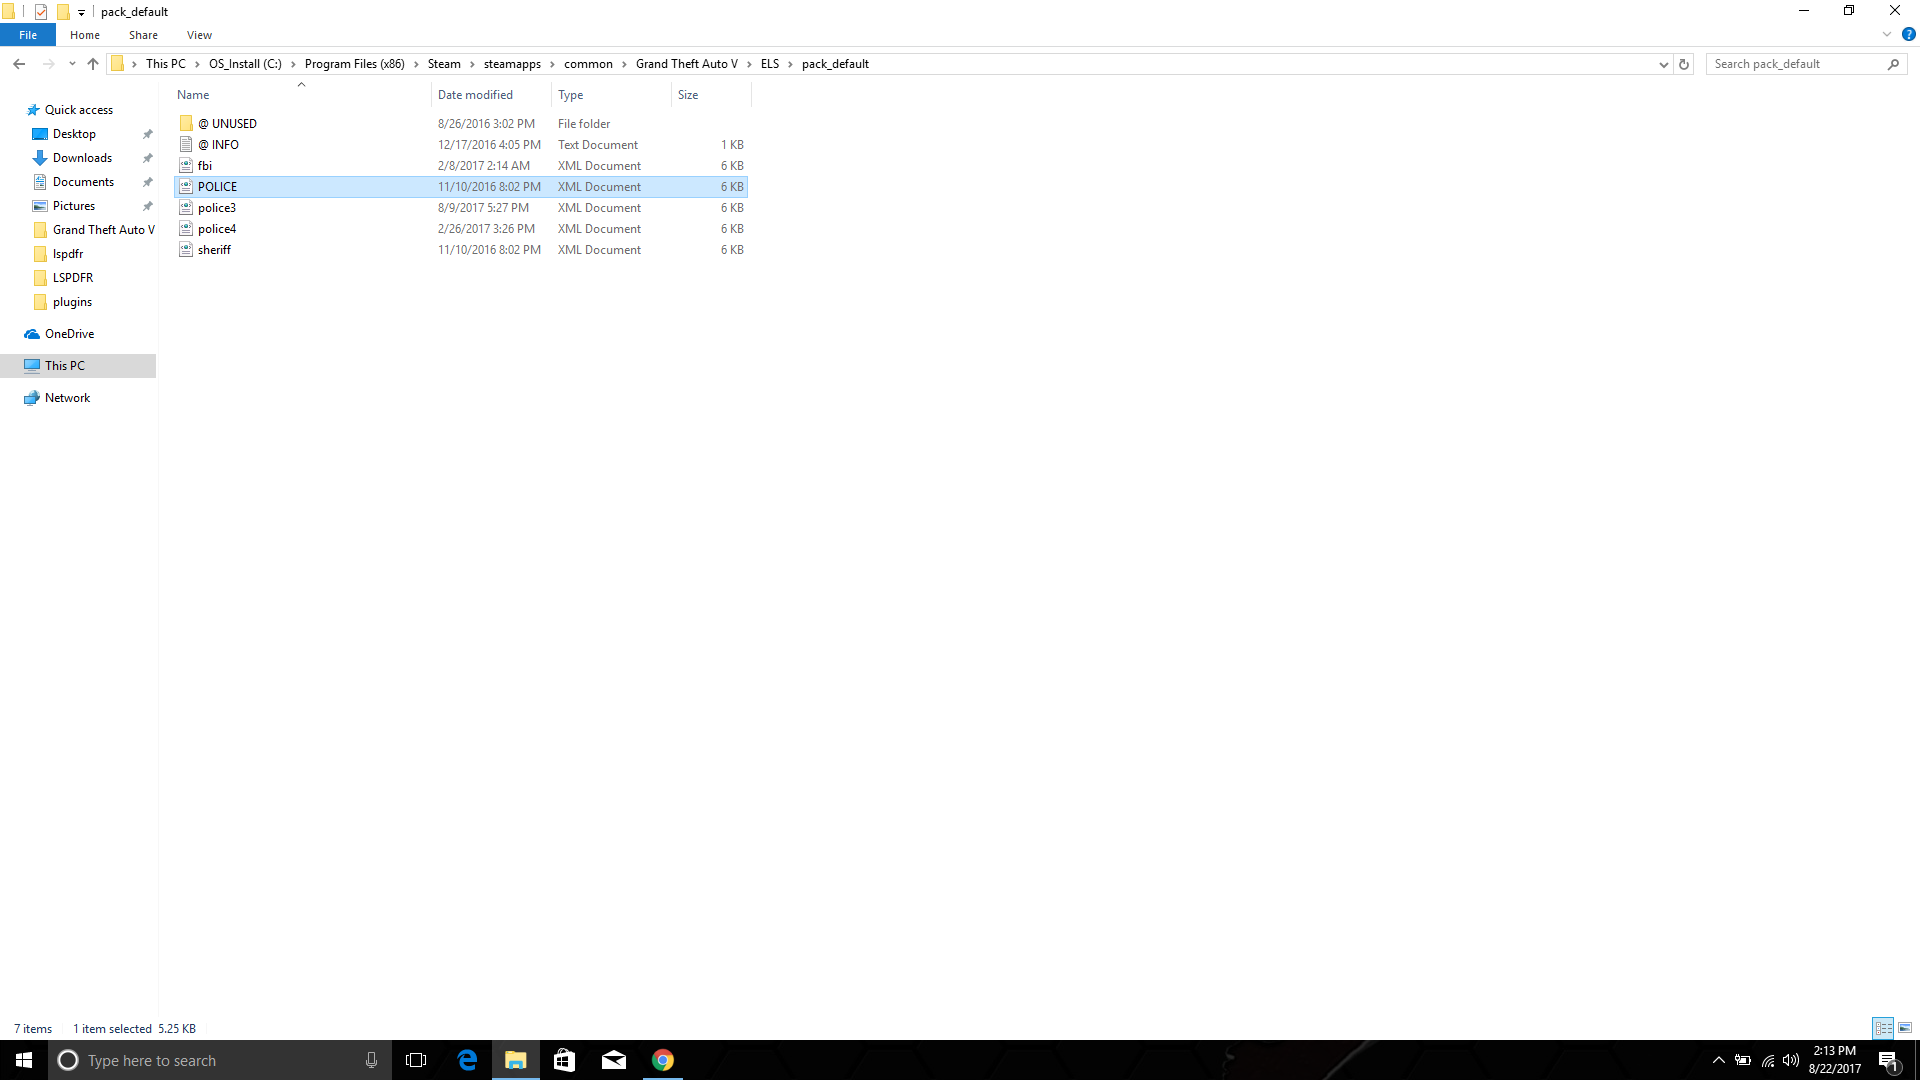Click the Up one level arrow
Viewport: 1920px width, 1080px height.
[x=93, y=64]
